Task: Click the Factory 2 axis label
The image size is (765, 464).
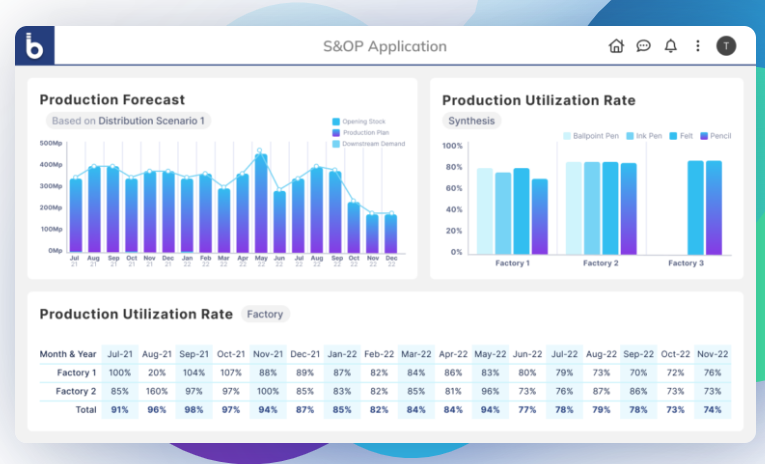Action: 601,263
